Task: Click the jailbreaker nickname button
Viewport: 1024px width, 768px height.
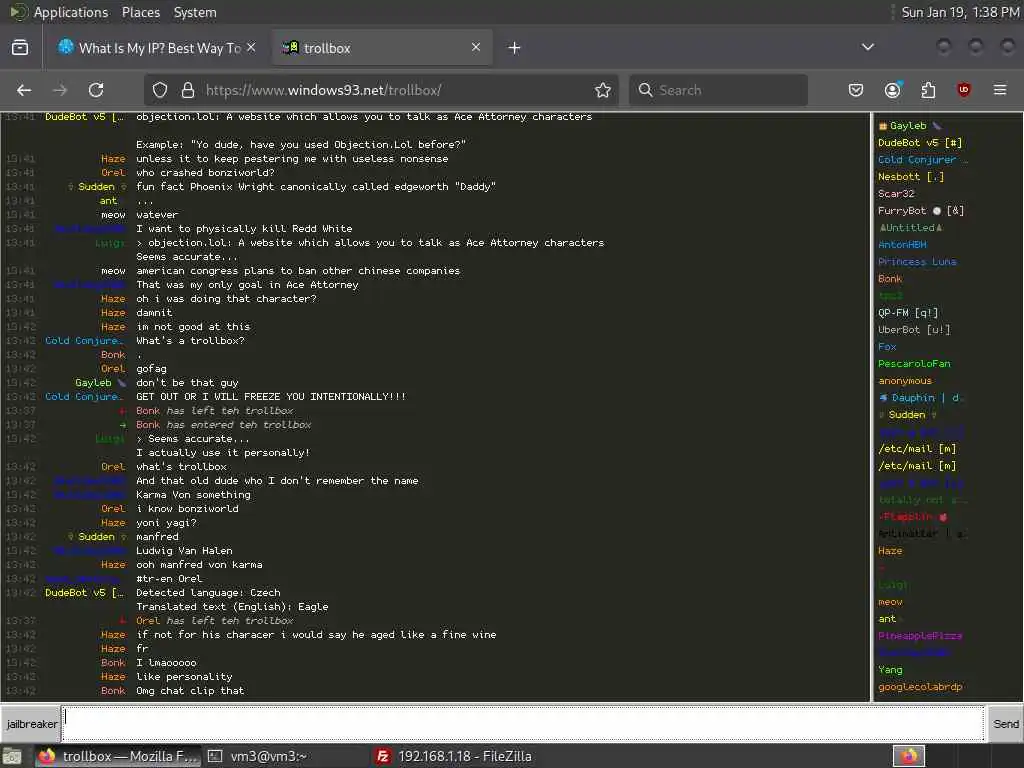Action: (x=31, y=724)
